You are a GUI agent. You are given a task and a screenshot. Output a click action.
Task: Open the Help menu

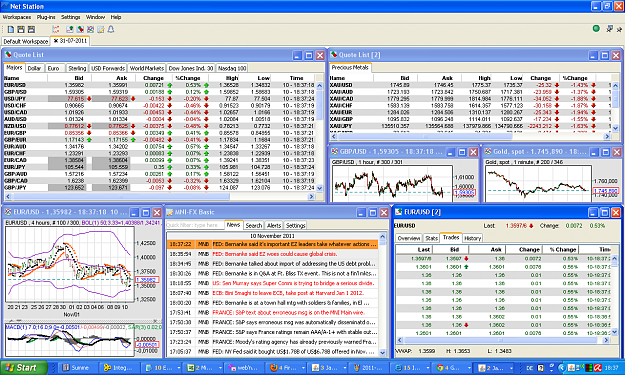coord(116,17)
